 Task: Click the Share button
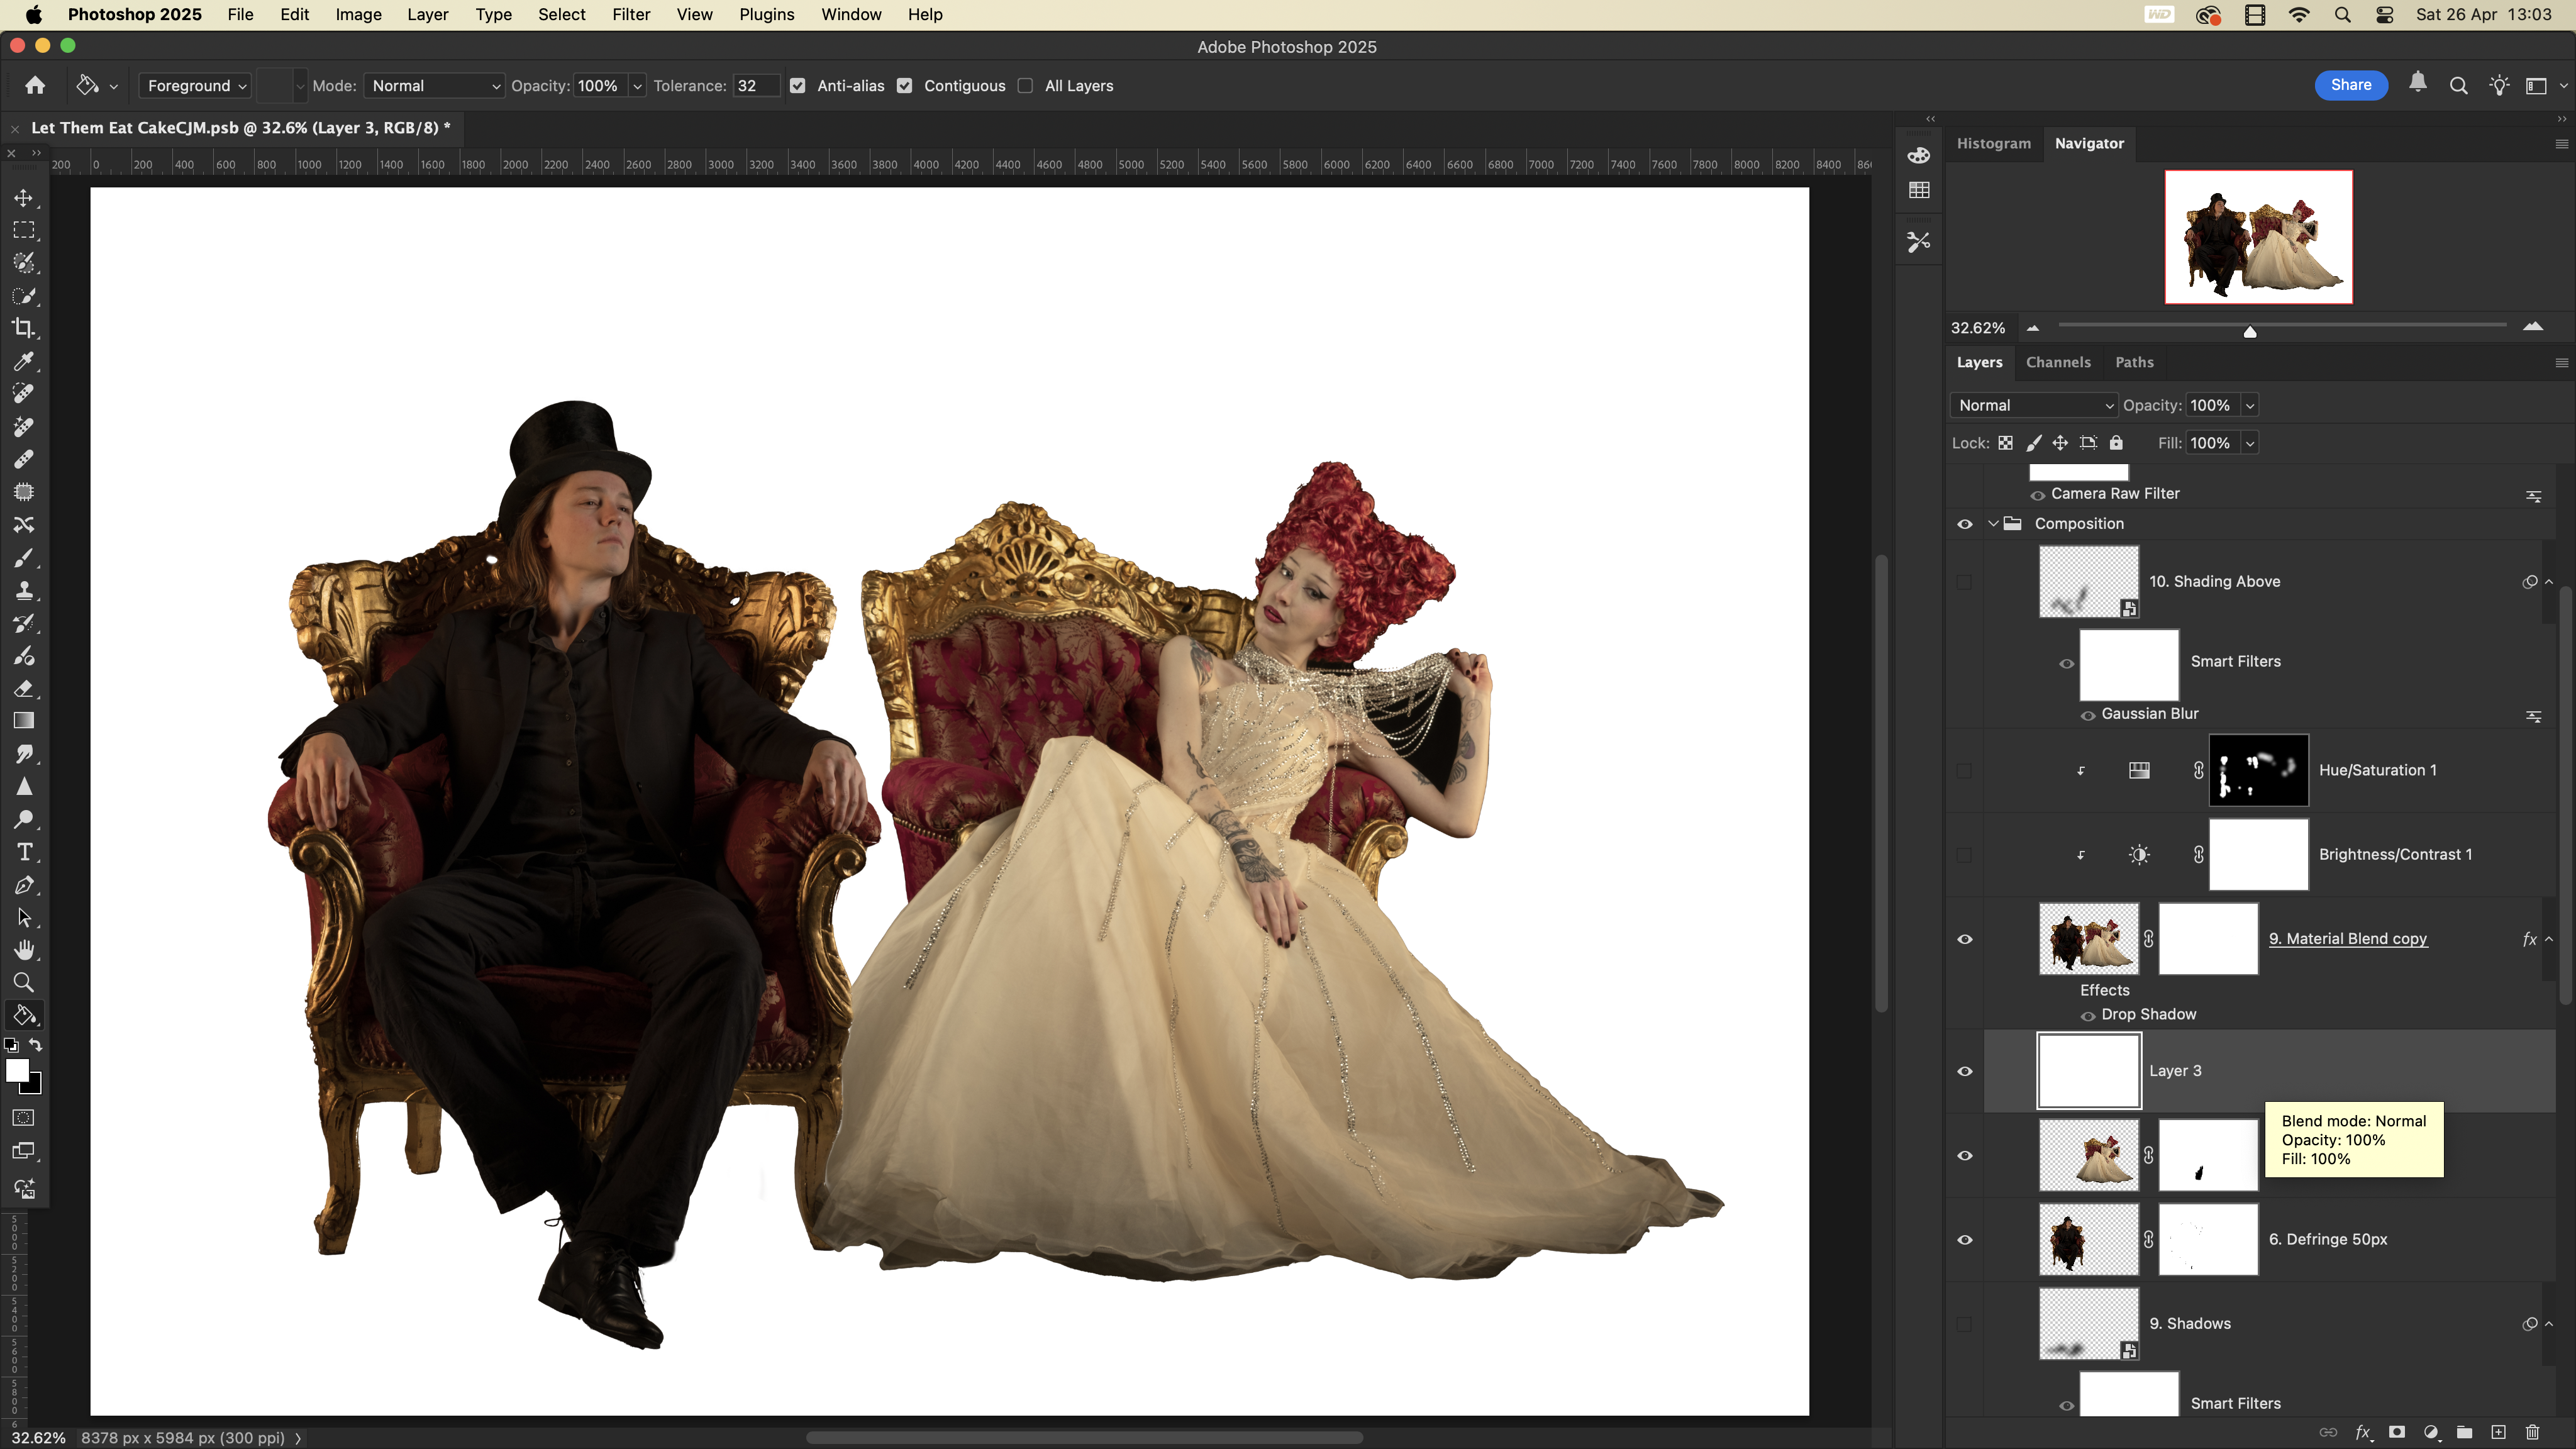click(2350, 85)
